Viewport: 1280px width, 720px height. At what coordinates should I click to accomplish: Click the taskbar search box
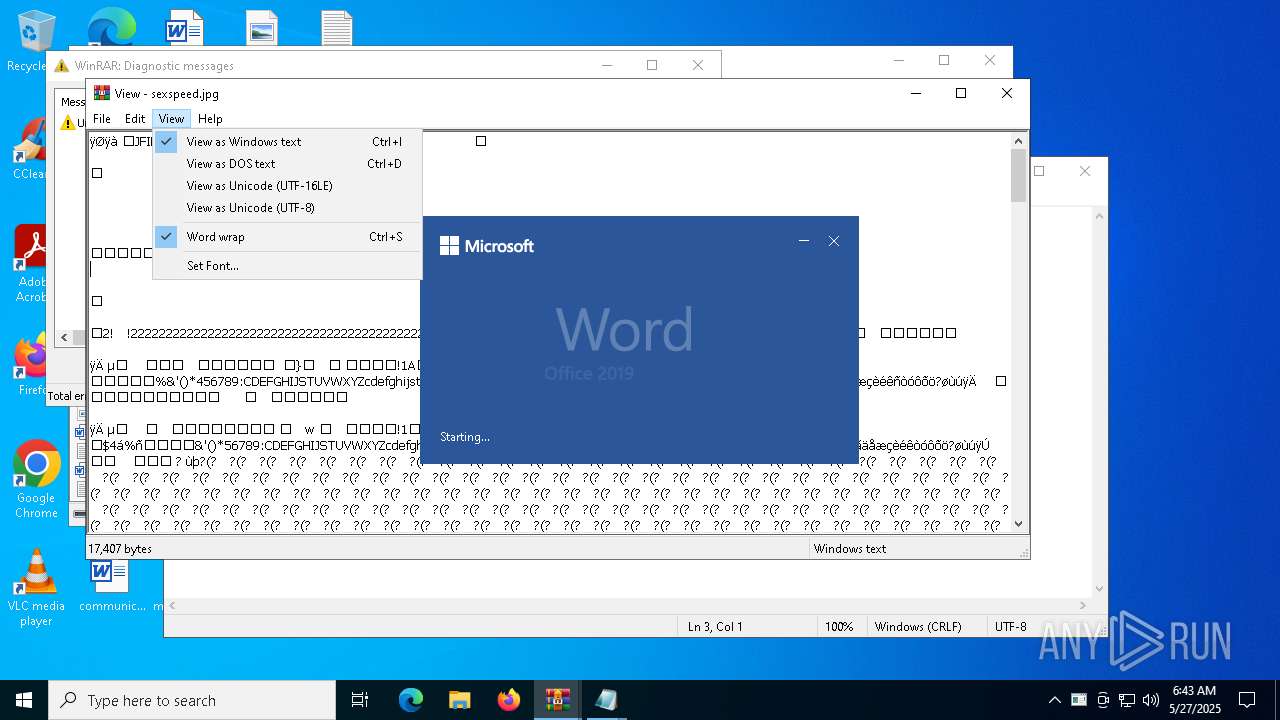pyautogui.click(x=192, y=700)
